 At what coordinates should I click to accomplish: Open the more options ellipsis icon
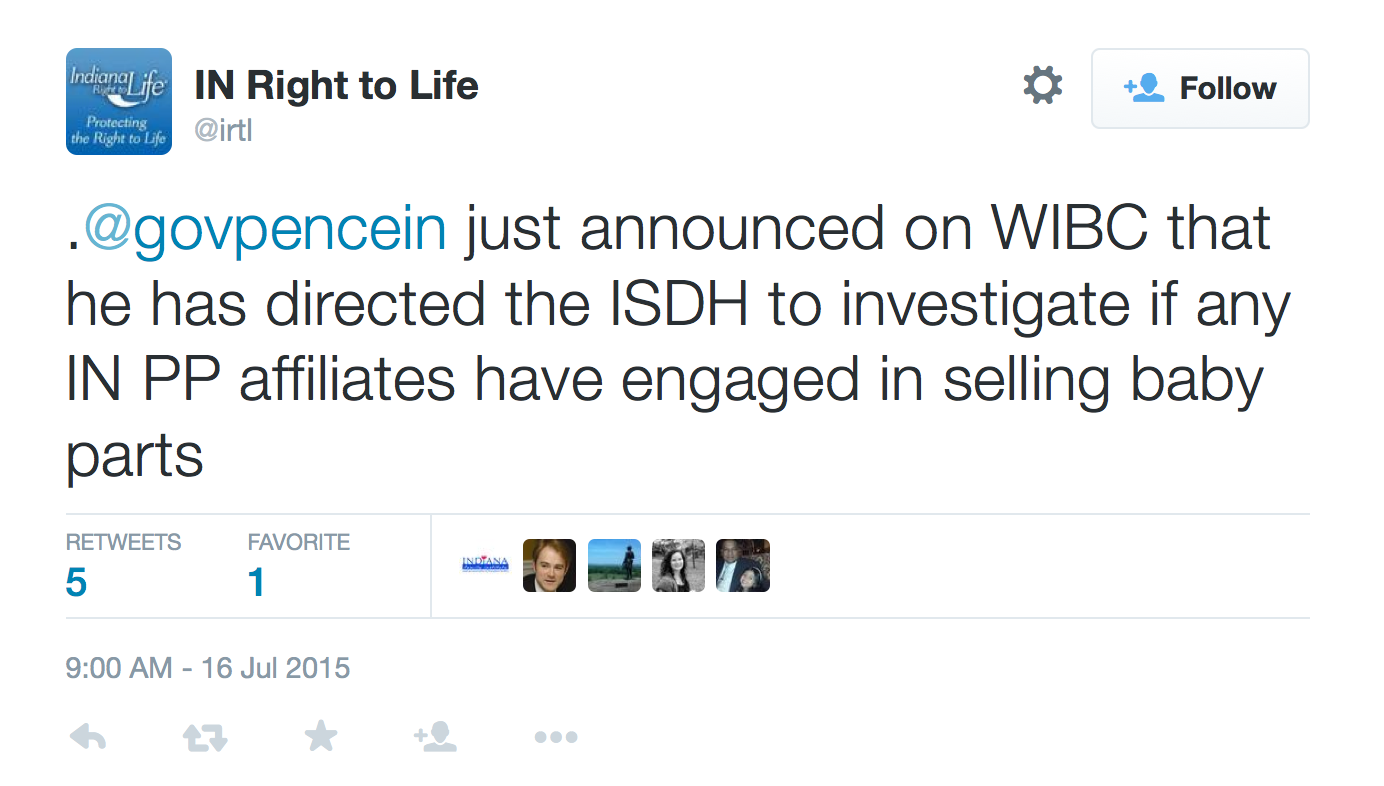555,738
